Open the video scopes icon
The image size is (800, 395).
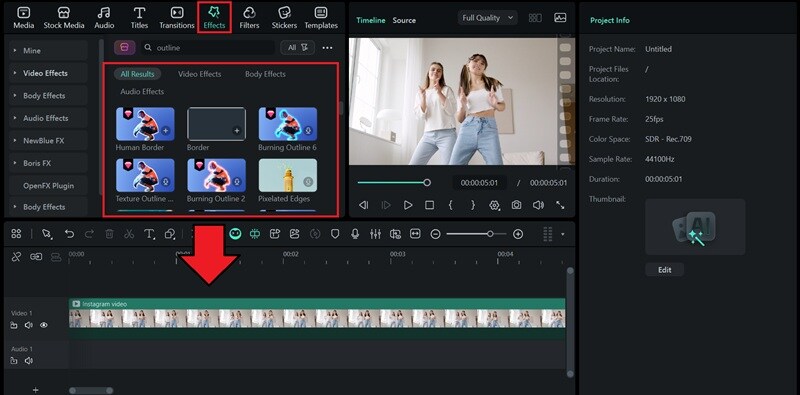(x=560, y=18)
